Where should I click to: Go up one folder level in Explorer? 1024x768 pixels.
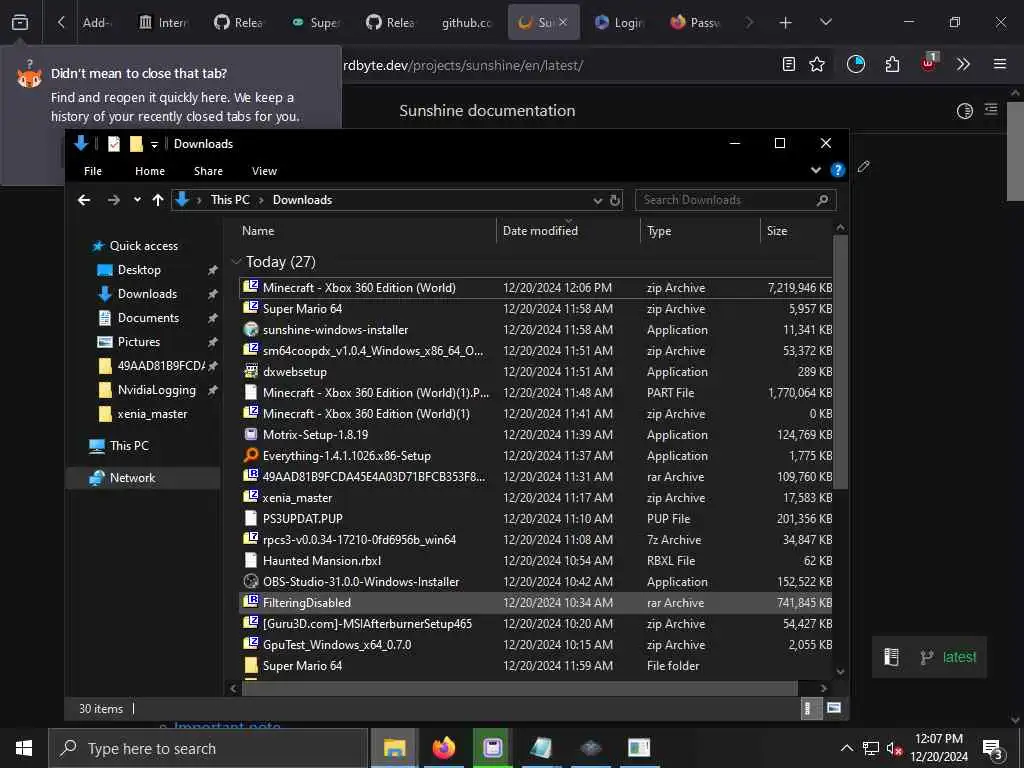click(157, 200)
